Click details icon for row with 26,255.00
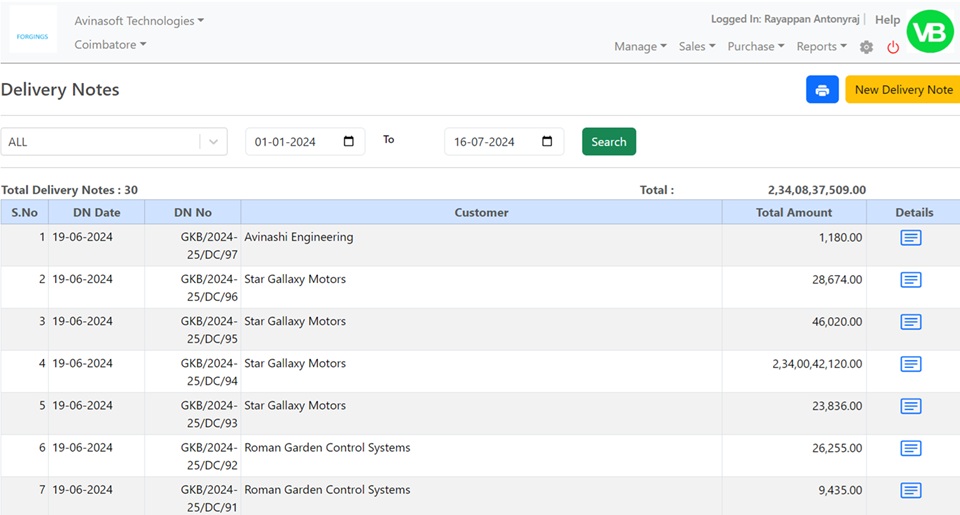Screen dimensions: 960x515 pos(910,448)
